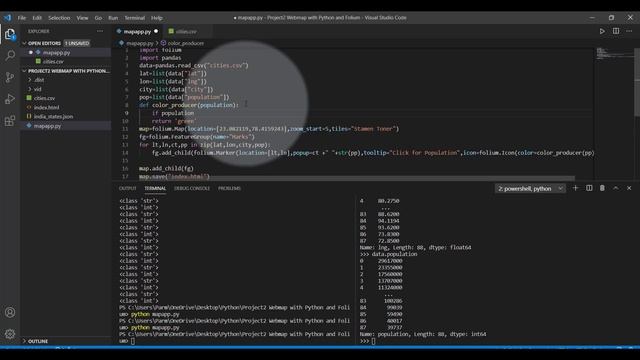Open the Manage gear icon
The height and width of the screenshot is (360, 640).
coord(10,334)
